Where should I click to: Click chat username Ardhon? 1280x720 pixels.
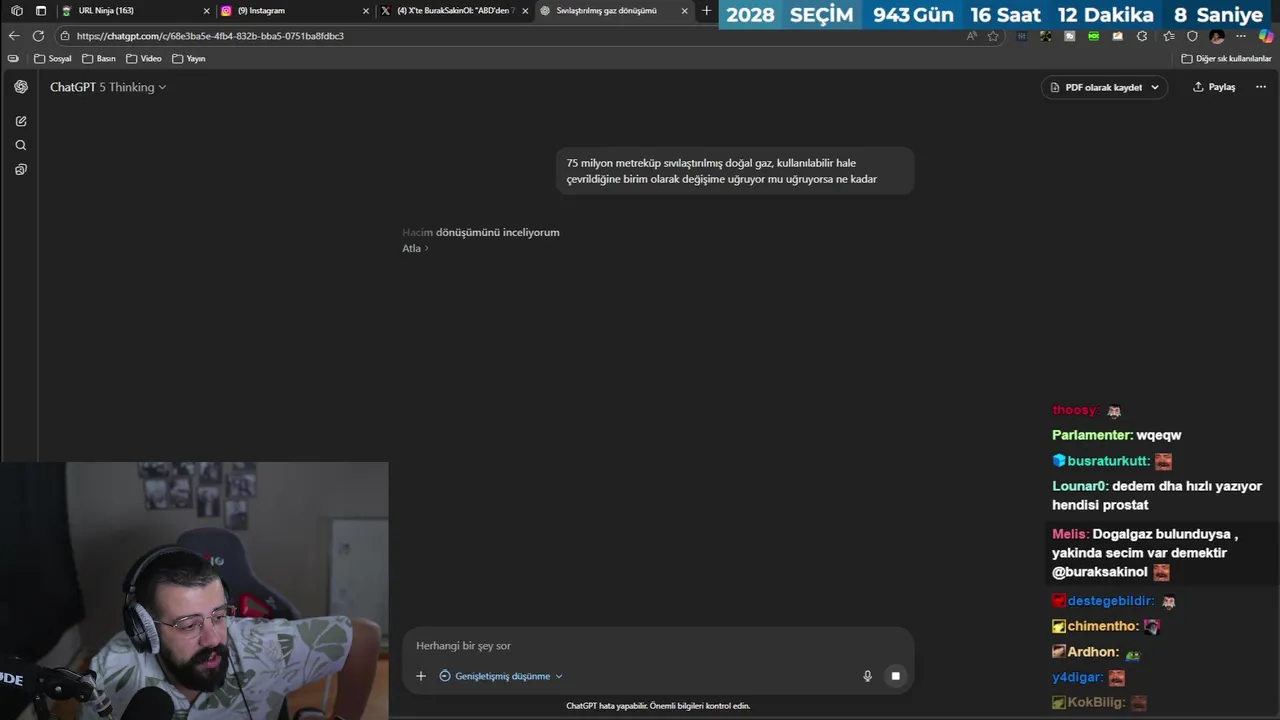pos(1092,652)
